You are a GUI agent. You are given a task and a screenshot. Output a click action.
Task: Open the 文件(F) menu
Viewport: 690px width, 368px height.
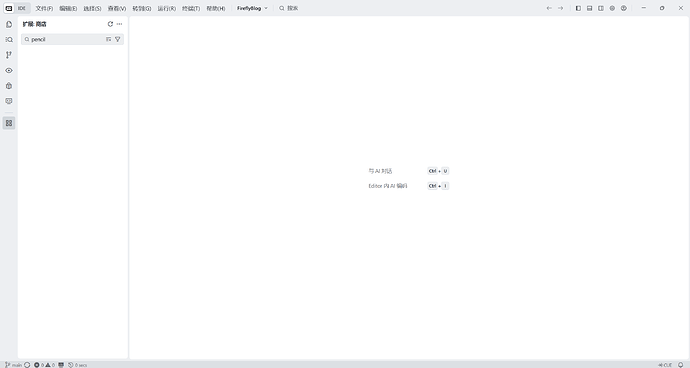pos(44,8)
